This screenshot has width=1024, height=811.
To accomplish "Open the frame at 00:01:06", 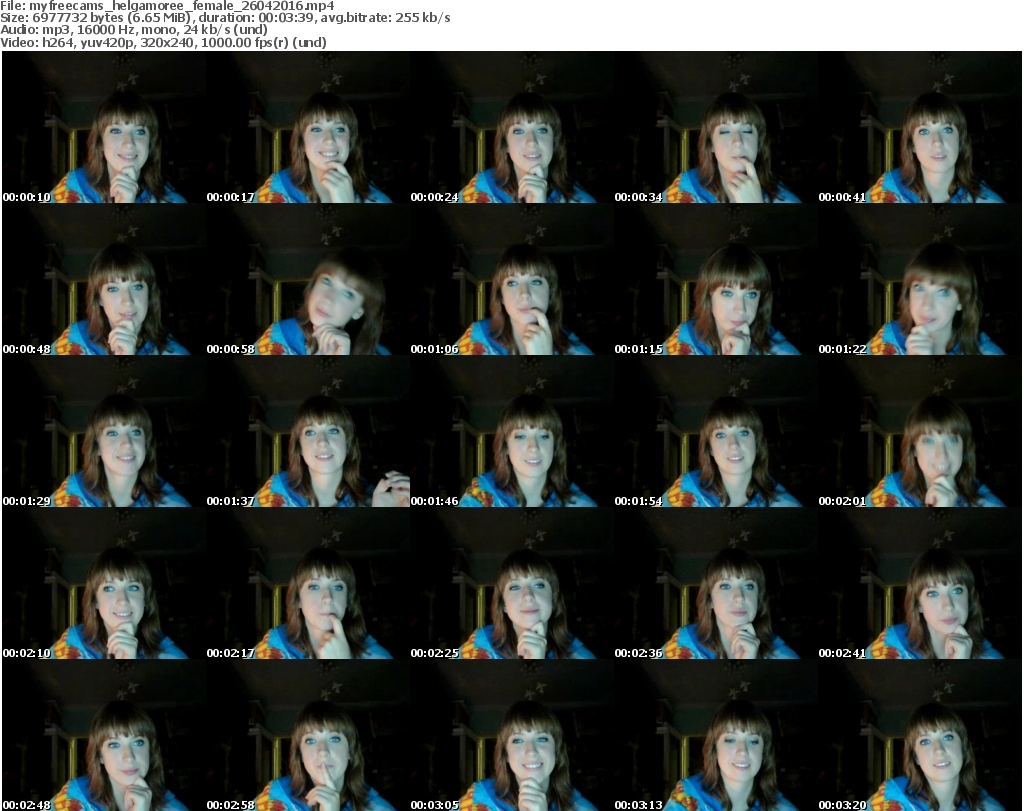I will click(511, 279).
